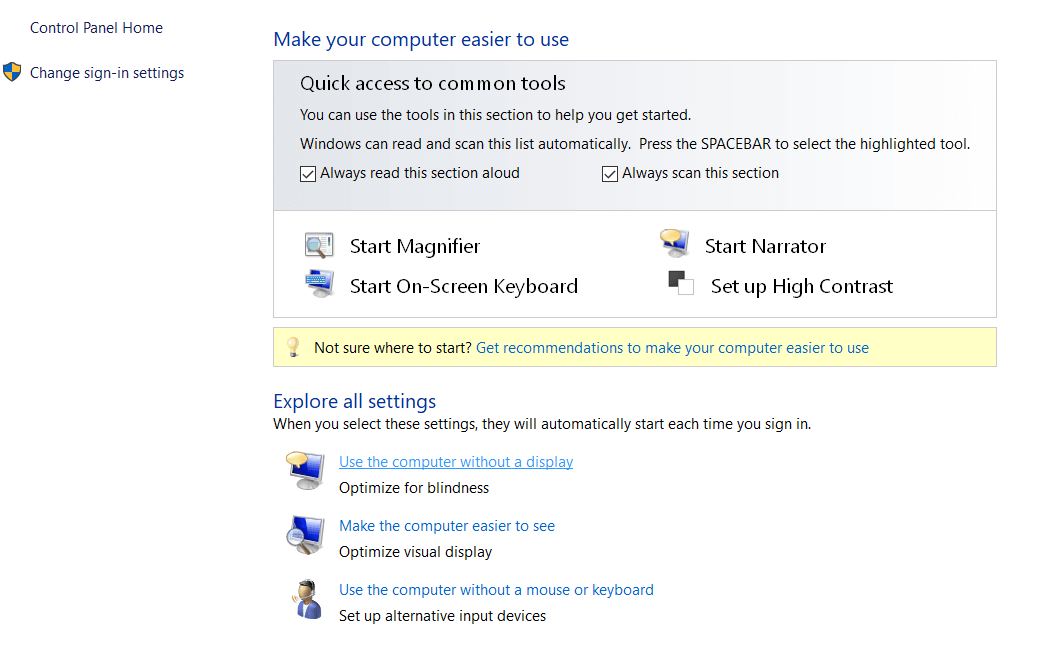Open Use the computer without a display
1054x647 pixels.
456,462
